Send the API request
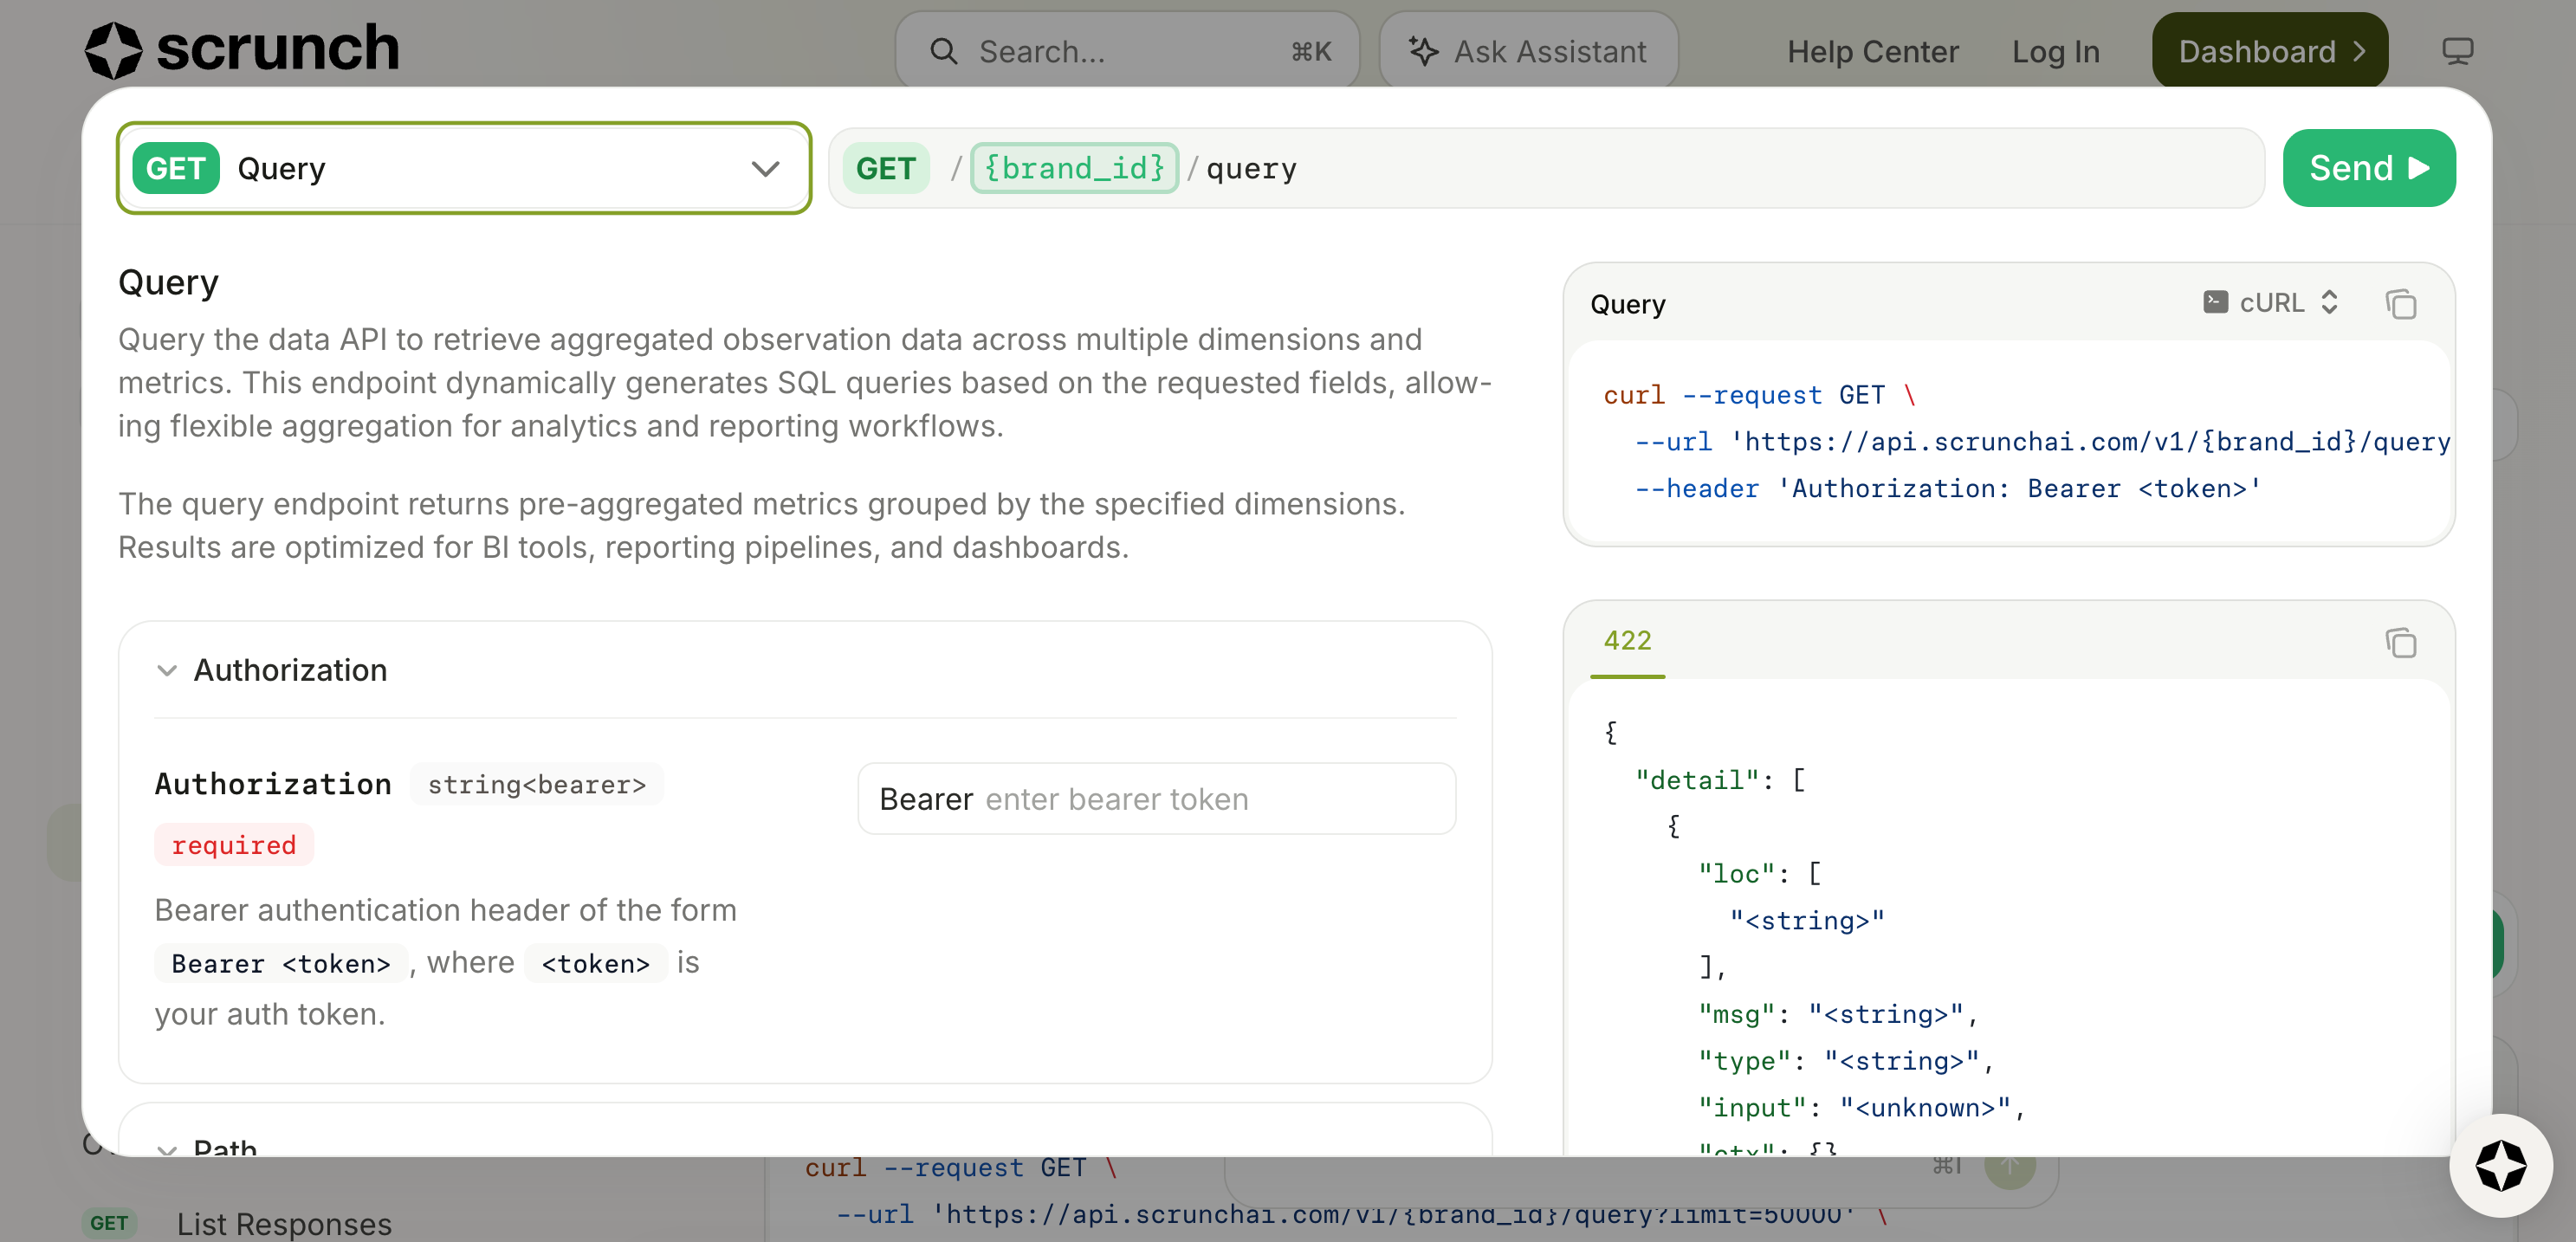This screenshot has height=1242, width=2576. tap(2368, 168)
